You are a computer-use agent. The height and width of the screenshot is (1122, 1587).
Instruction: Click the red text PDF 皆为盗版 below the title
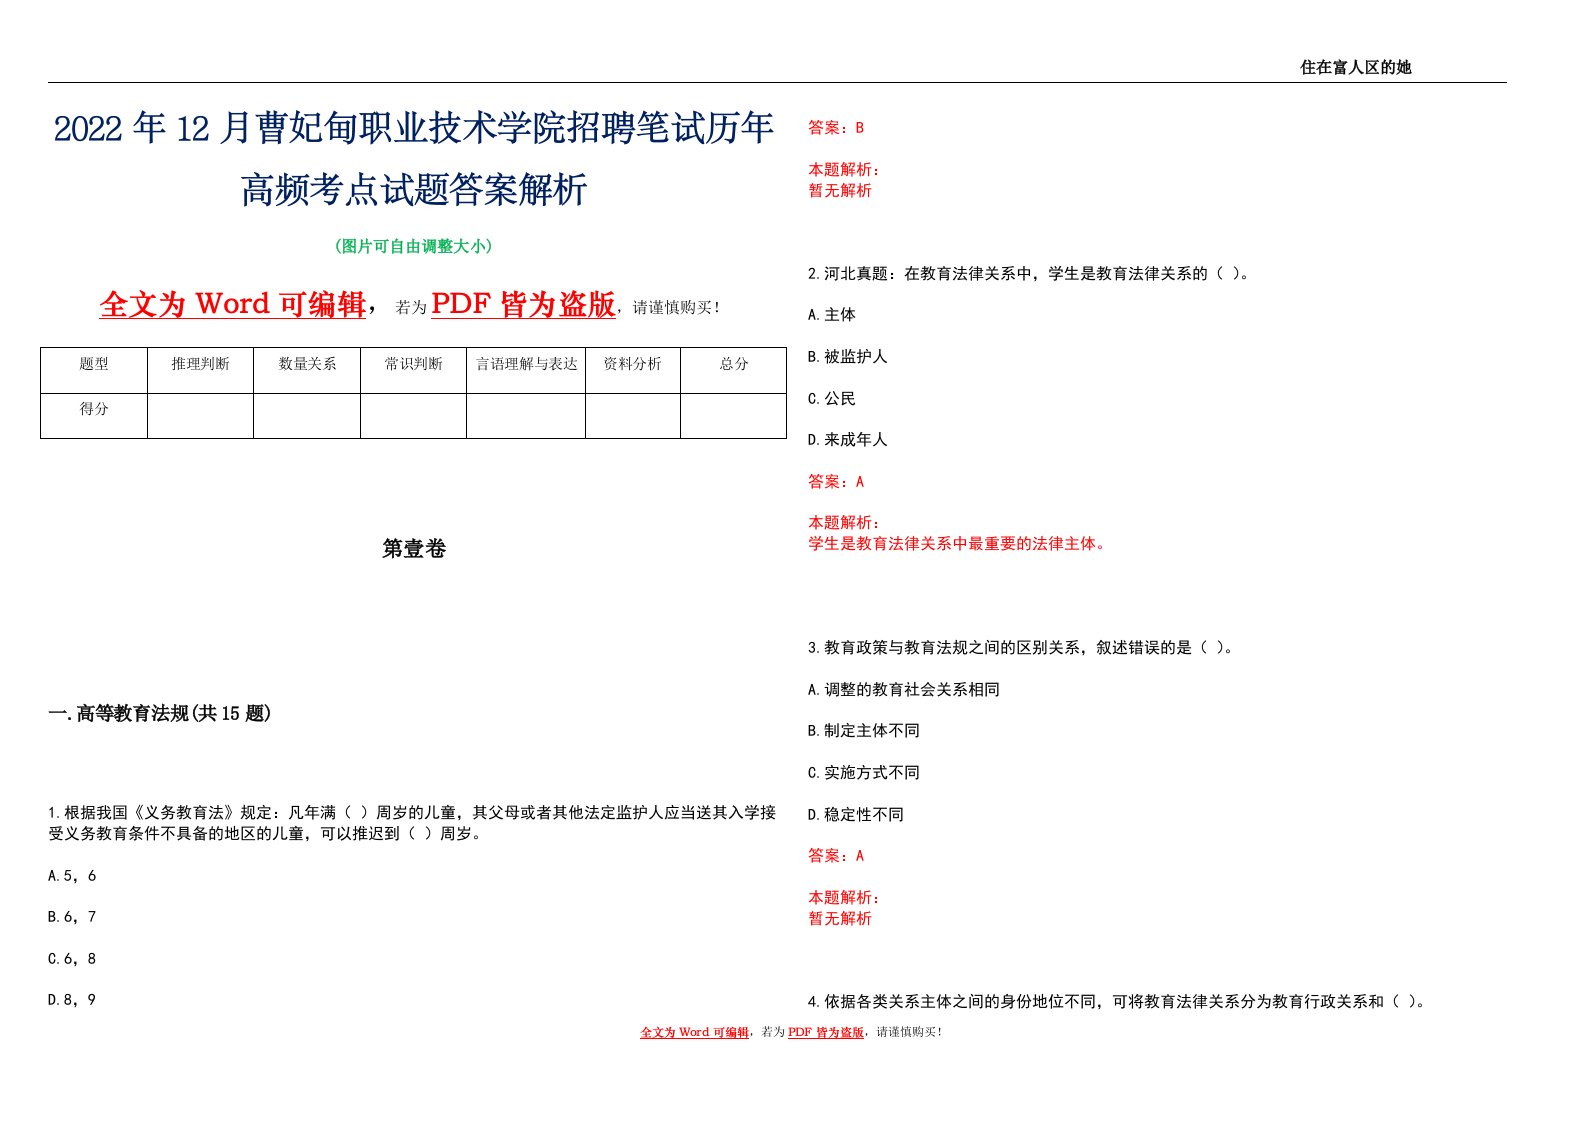pyautogui.click(x=523, y=304)
